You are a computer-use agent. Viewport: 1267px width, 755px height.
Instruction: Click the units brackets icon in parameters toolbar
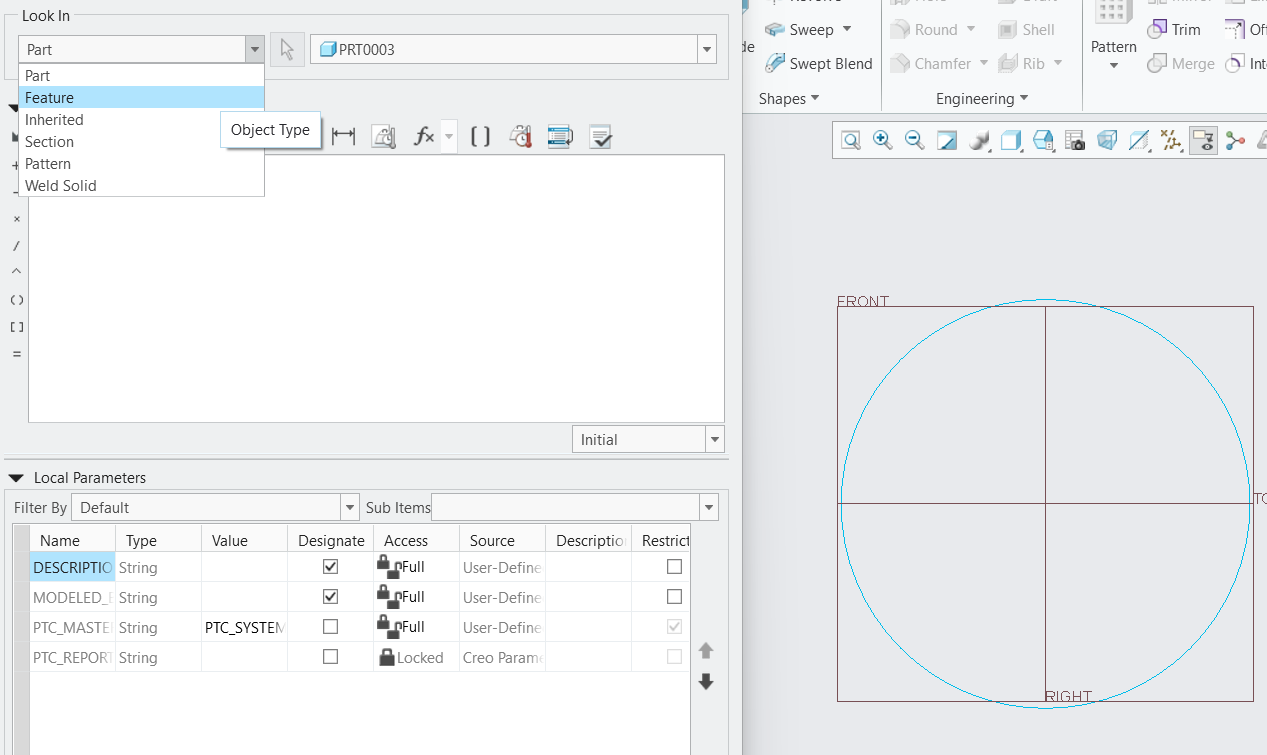point(479,136)
